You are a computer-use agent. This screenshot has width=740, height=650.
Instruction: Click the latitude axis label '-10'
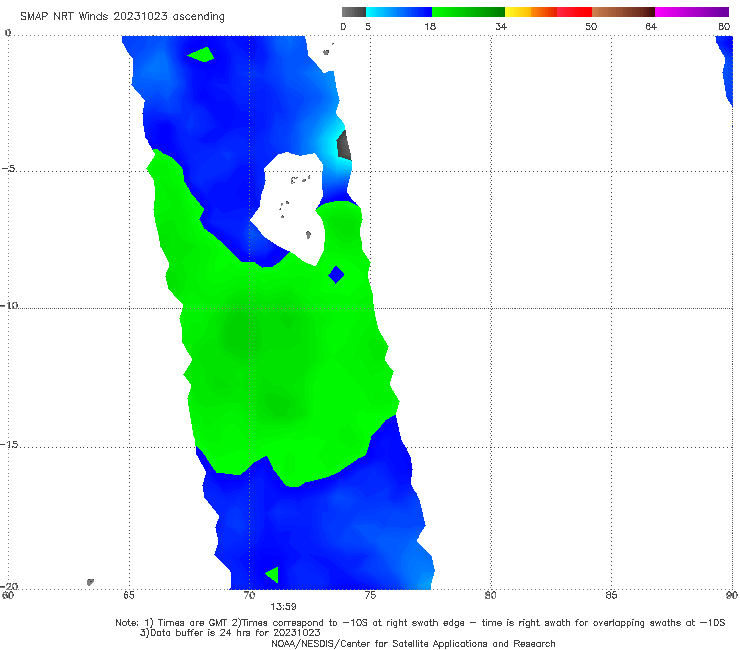coord(9,305)
